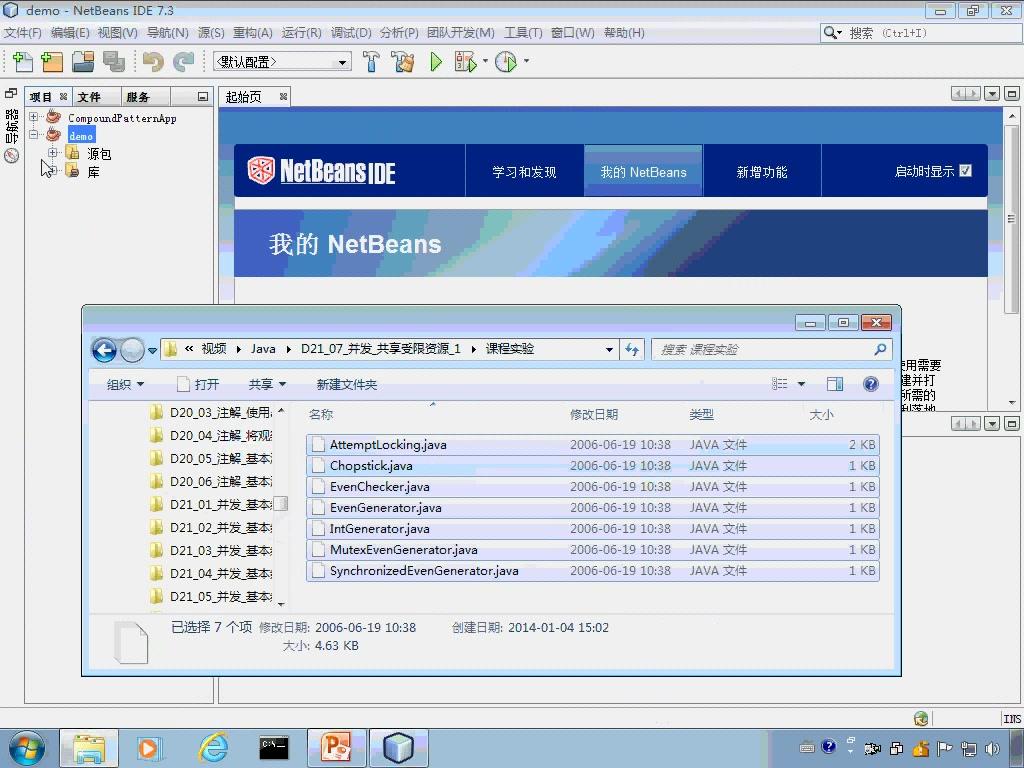
Task: Click the 打开 button in Explorer
Action: tap(199, 385)
